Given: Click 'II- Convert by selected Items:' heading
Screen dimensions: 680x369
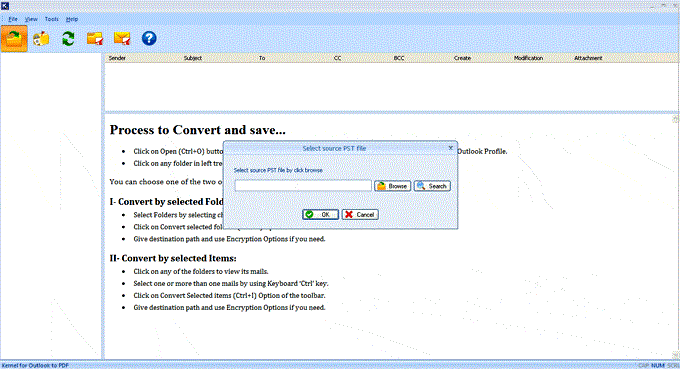Looking at the screenshot, I should pos(173,258).
